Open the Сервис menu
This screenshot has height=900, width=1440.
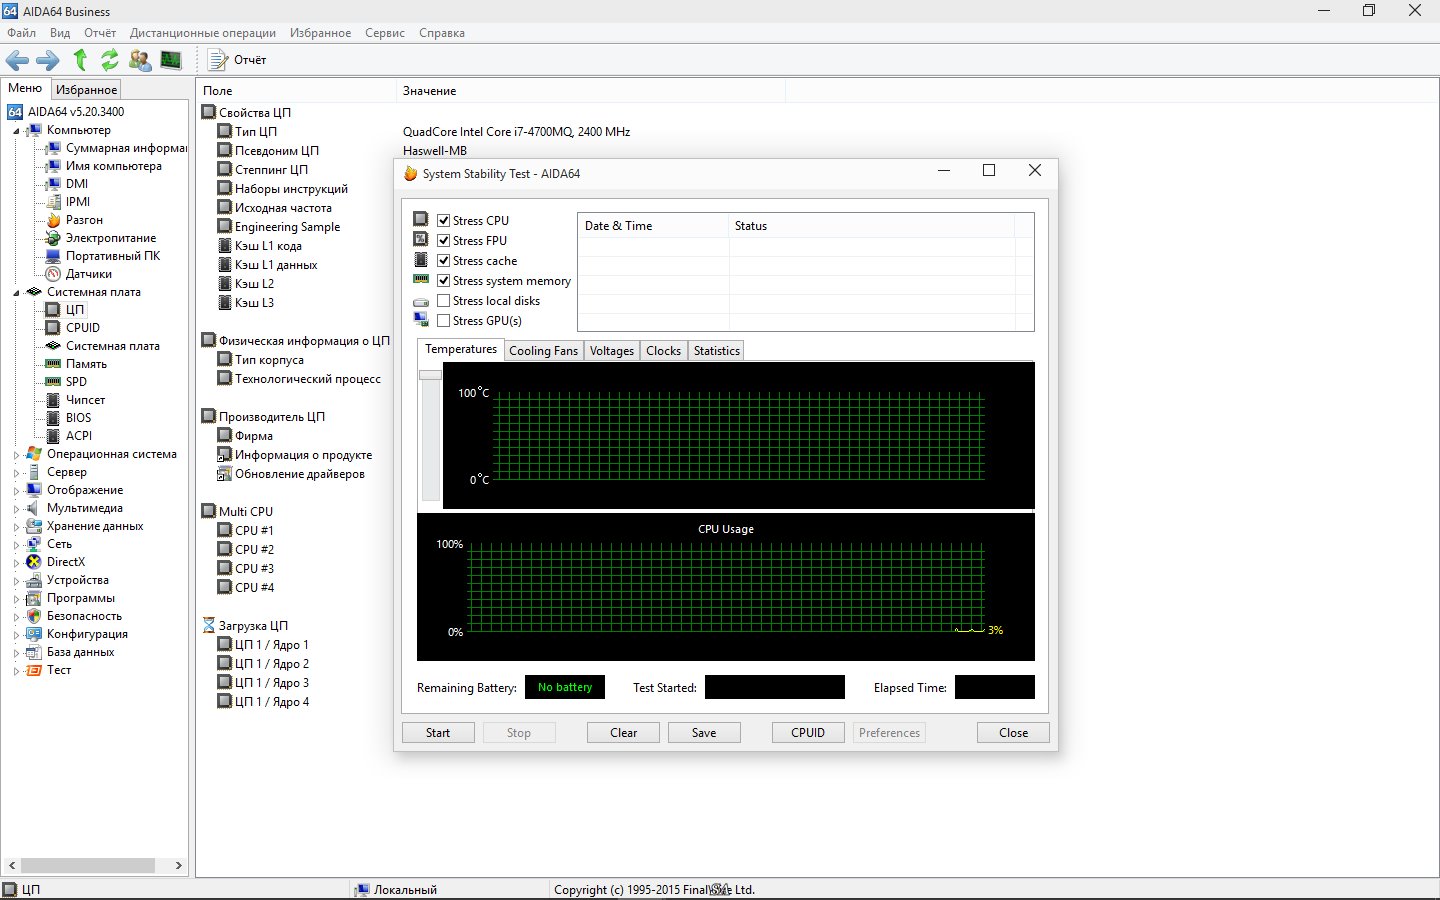pyautogui.click(x=385, y=33)
